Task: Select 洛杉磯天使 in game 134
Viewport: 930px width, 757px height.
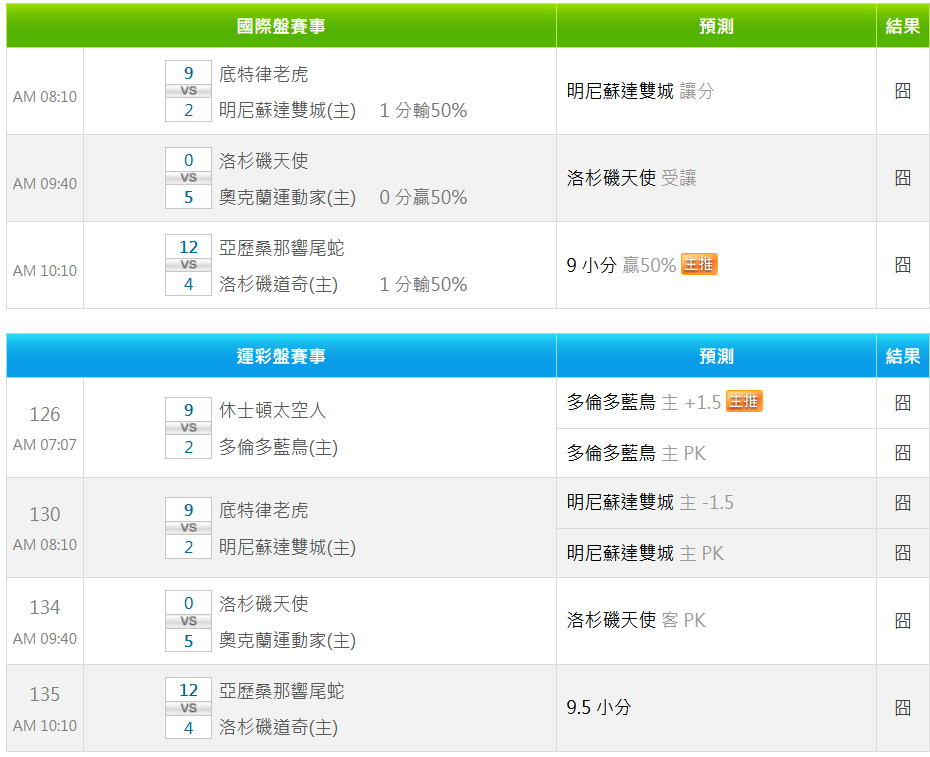Action: pos(263,604)
